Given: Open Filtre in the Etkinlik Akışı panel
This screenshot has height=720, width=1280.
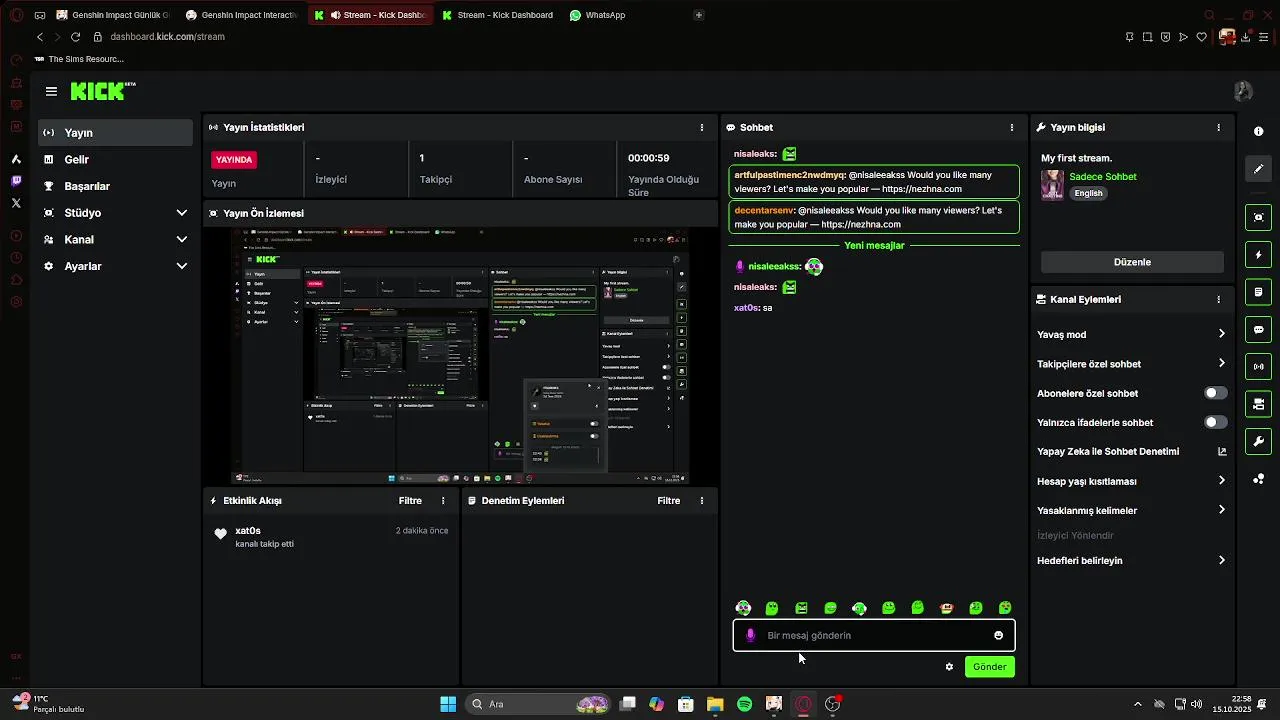Looking at the screenshot, I should click(410, 501).
